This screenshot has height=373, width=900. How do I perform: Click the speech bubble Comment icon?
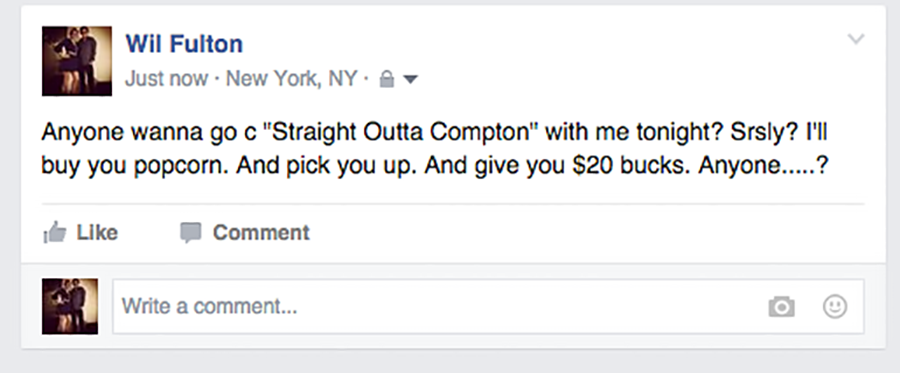pyautogui.click(x=191, y=232)
